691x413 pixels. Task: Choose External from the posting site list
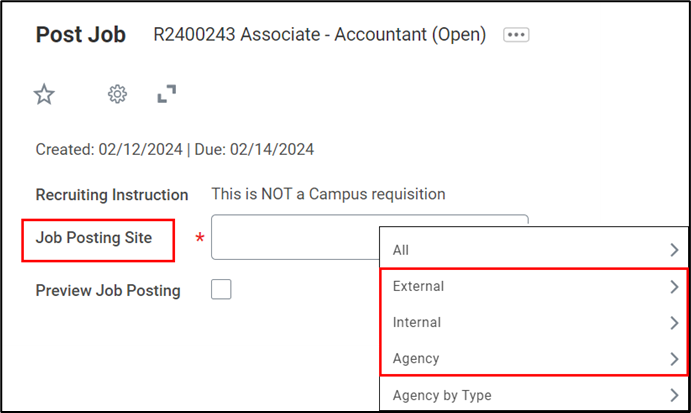click(x=418, y=287)
